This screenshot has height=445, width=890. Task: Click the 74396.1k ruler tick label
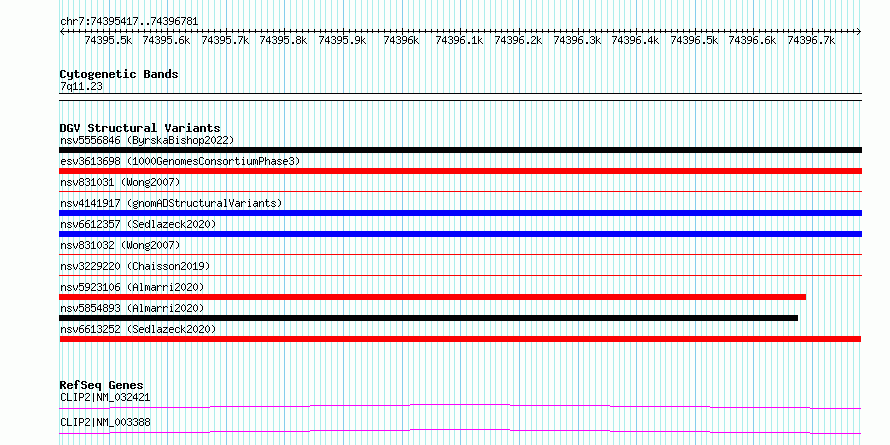pos(459,40)
